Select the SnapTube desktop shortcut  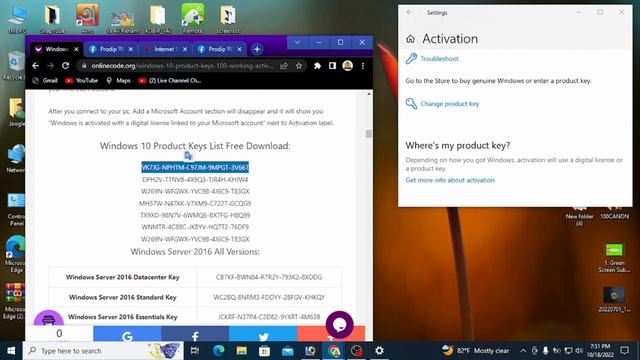coord(52,18)
